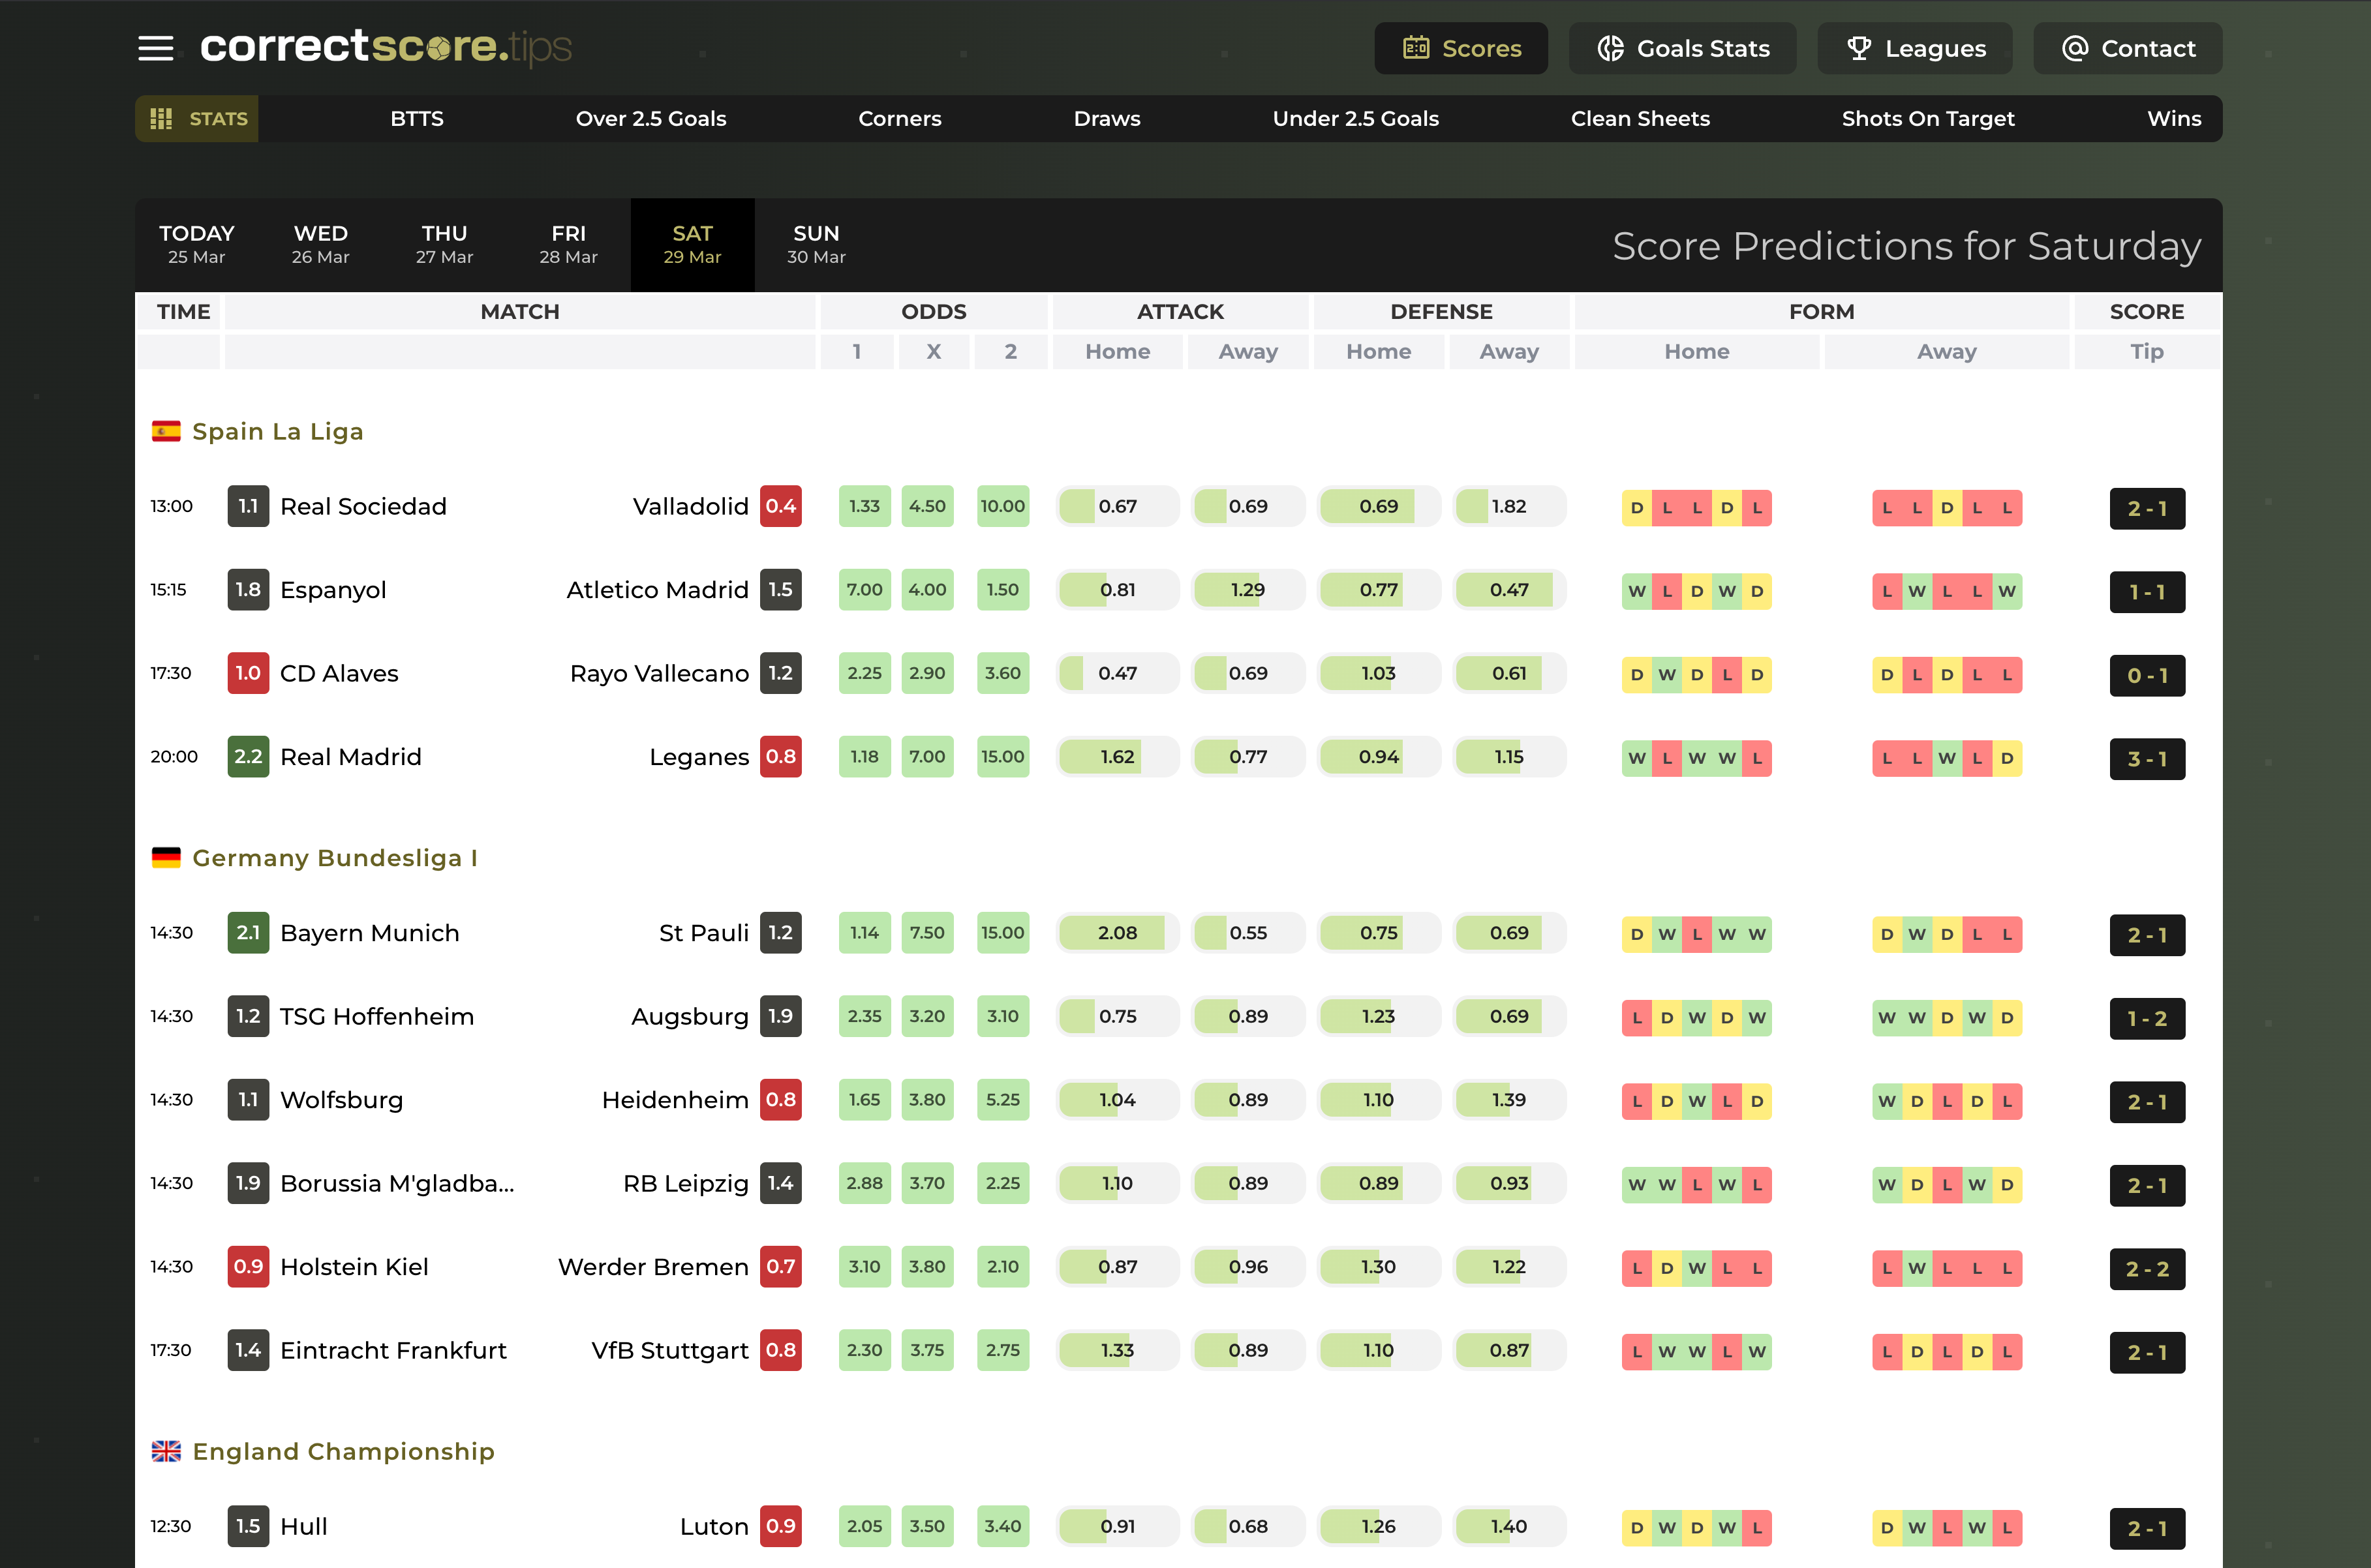Open the Over 2.5 Goals stats

click(651, 119)
